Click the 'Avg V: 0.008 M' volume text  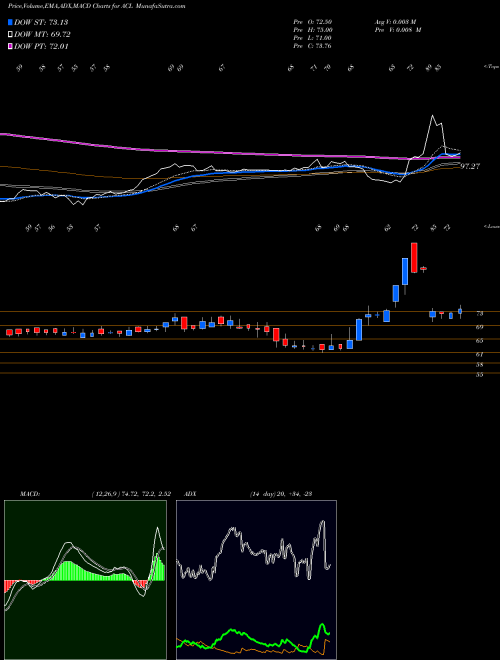[x=397, y=21]
